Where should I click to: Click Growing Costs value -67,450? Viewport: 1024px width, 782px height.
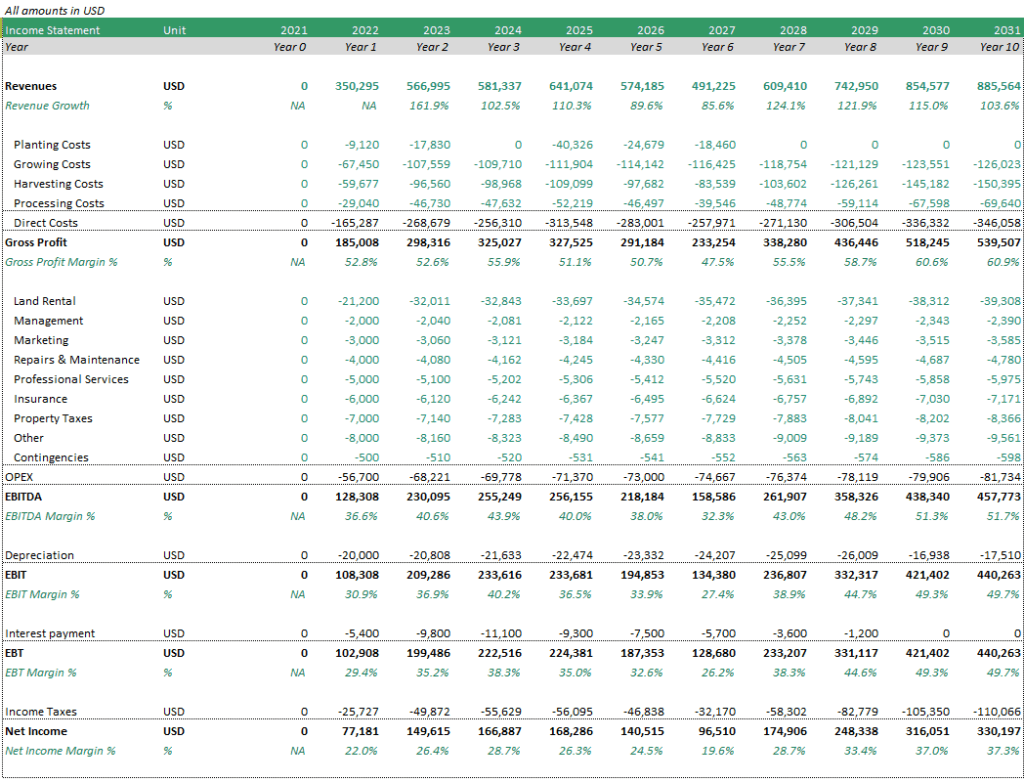[x=359, y=165]
